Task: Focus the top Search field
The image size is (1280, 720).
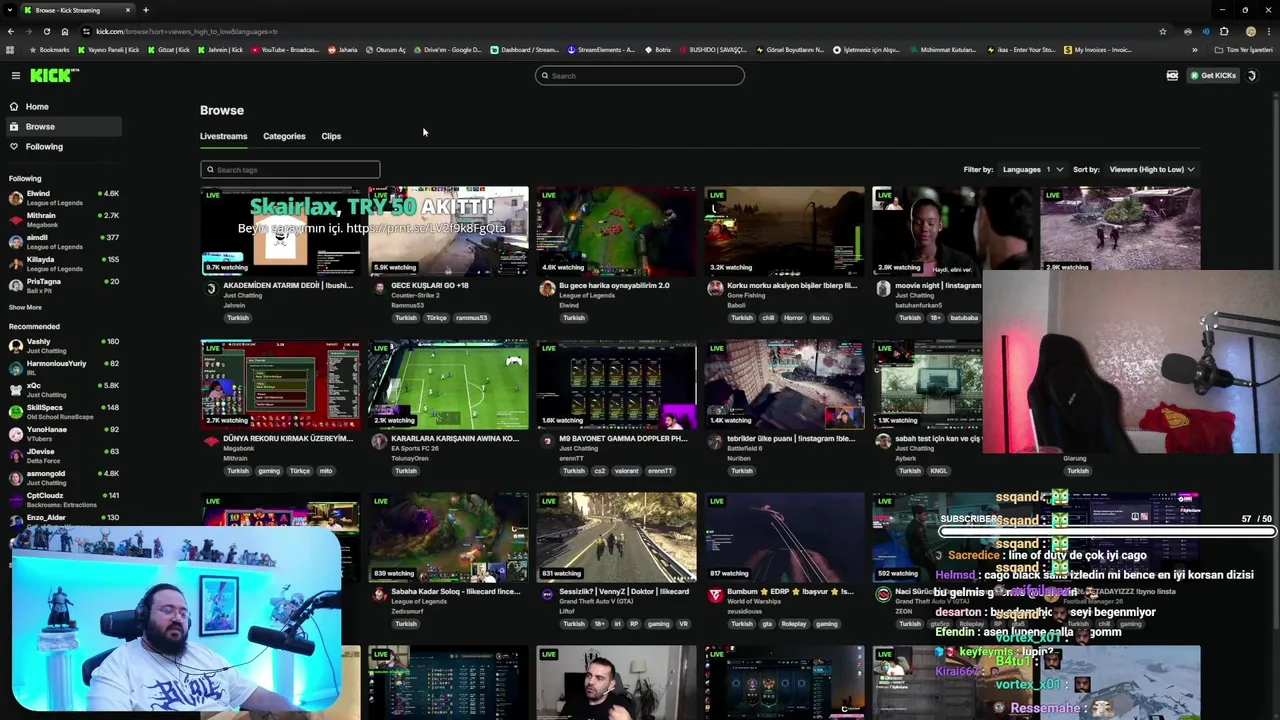Action: 640,76
